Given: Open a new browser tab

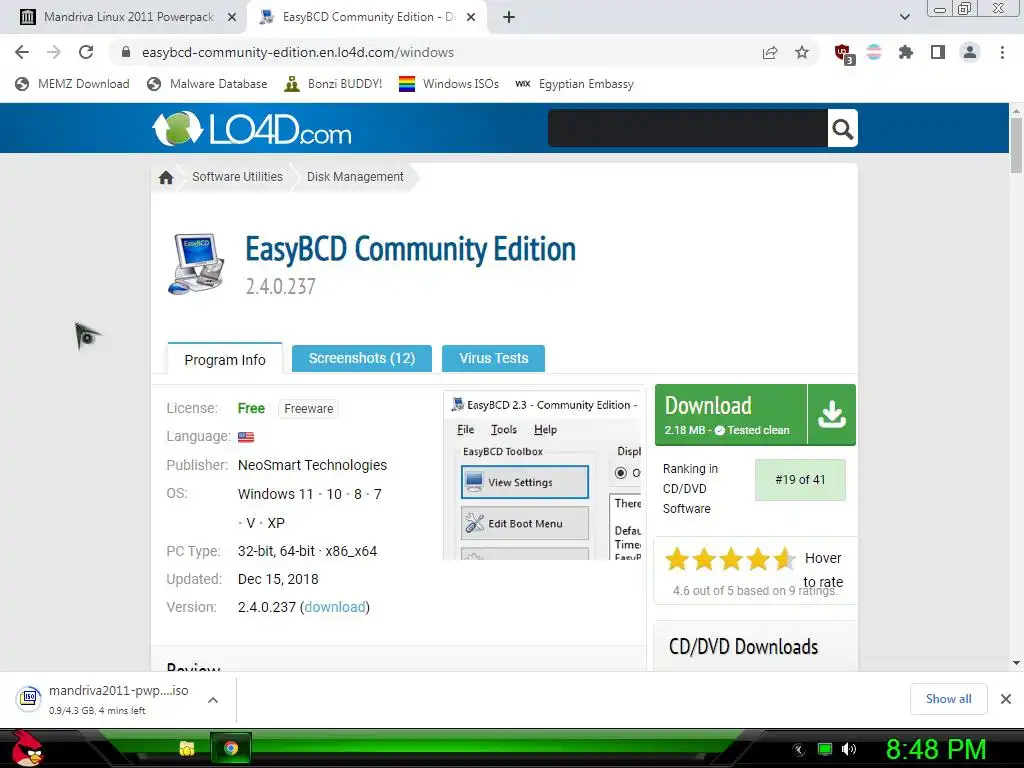Looking at the screenshot, I should point(509,17).
